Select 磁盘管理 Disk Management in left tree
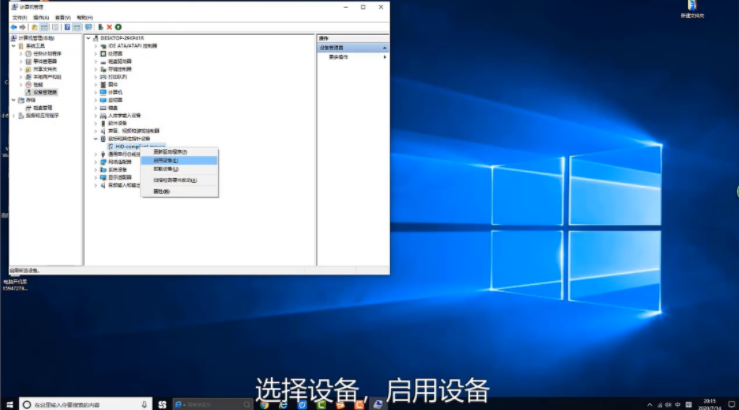 pos(42,108)
